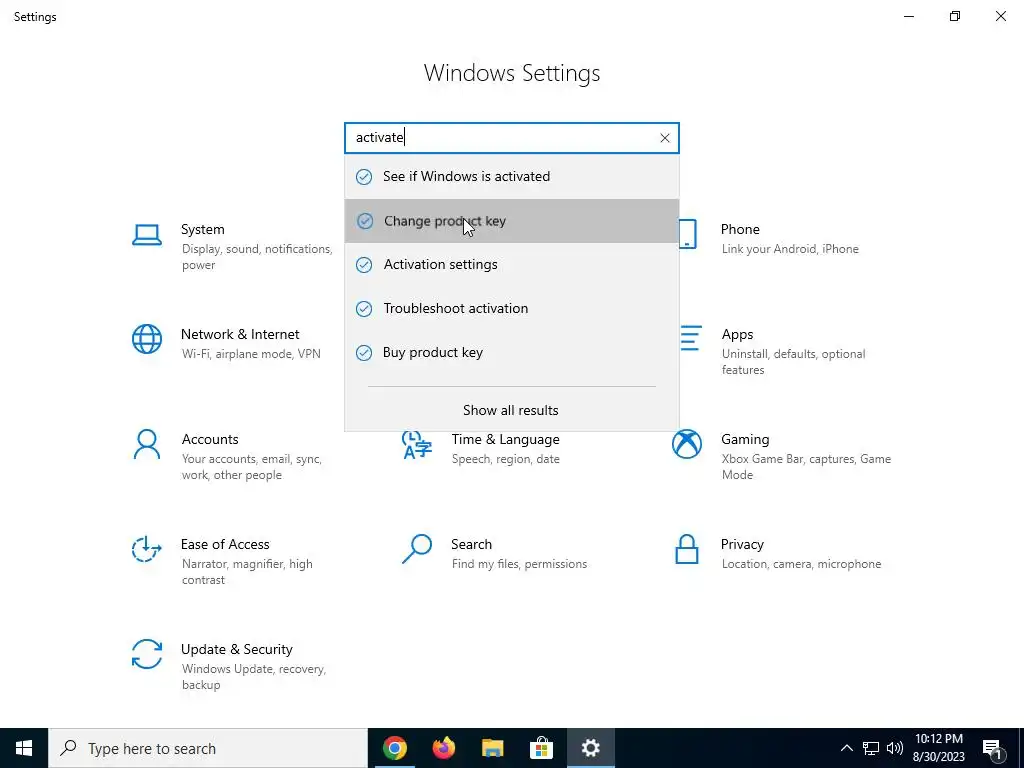Open the Ease of Access icon
Viewport: 1024px width, 768px height.
pos(147,549)
